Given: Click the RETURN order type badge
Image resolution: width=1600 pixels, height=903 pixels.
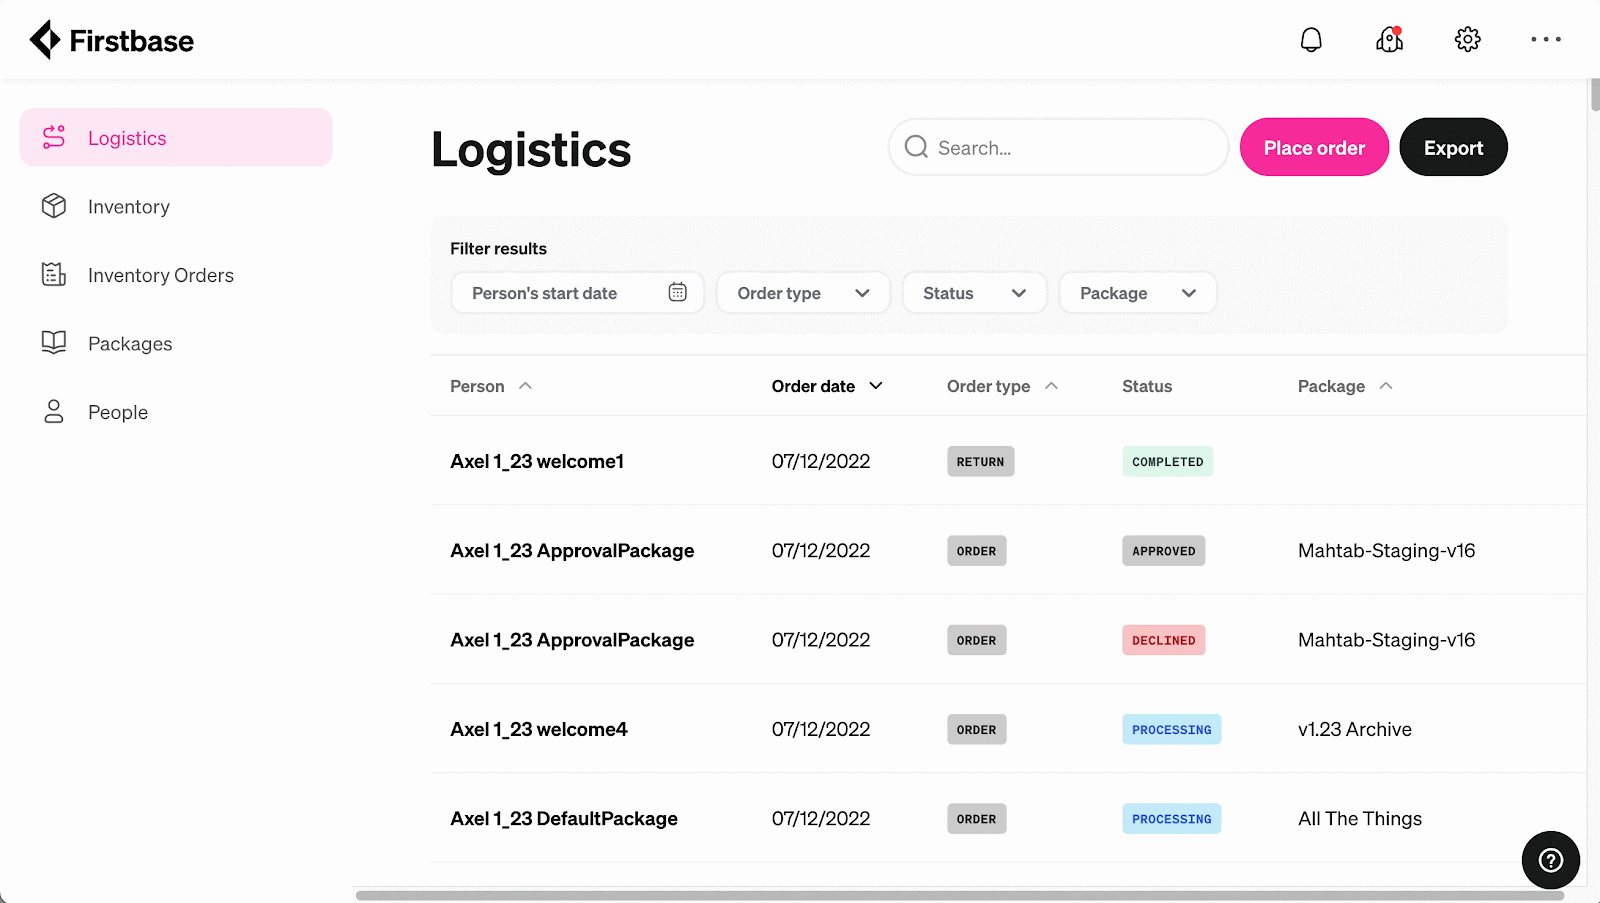Looking at the screenshot, I should tap(980, 461).
